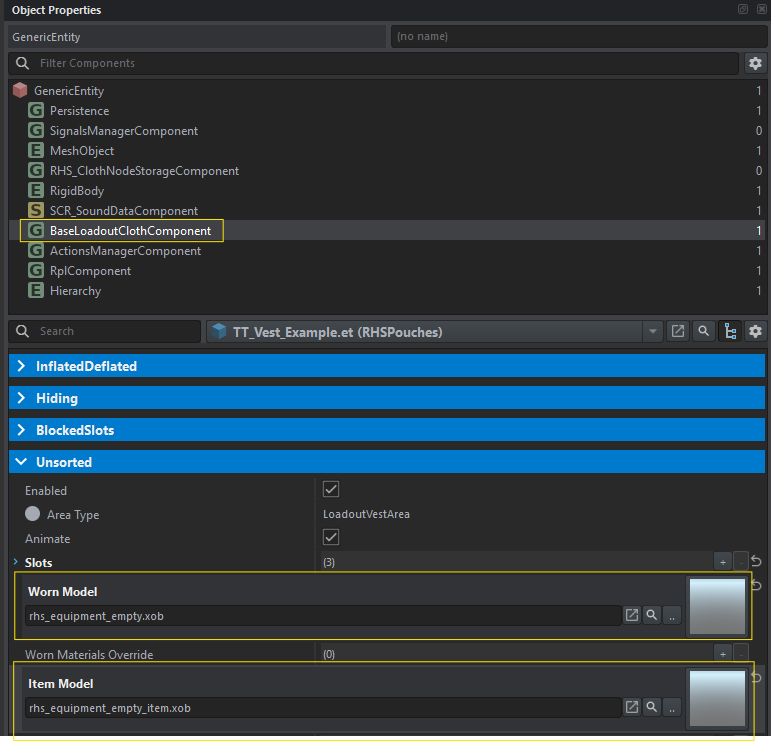
Task: Open property panel settings gear
Action: click(755, 331)
